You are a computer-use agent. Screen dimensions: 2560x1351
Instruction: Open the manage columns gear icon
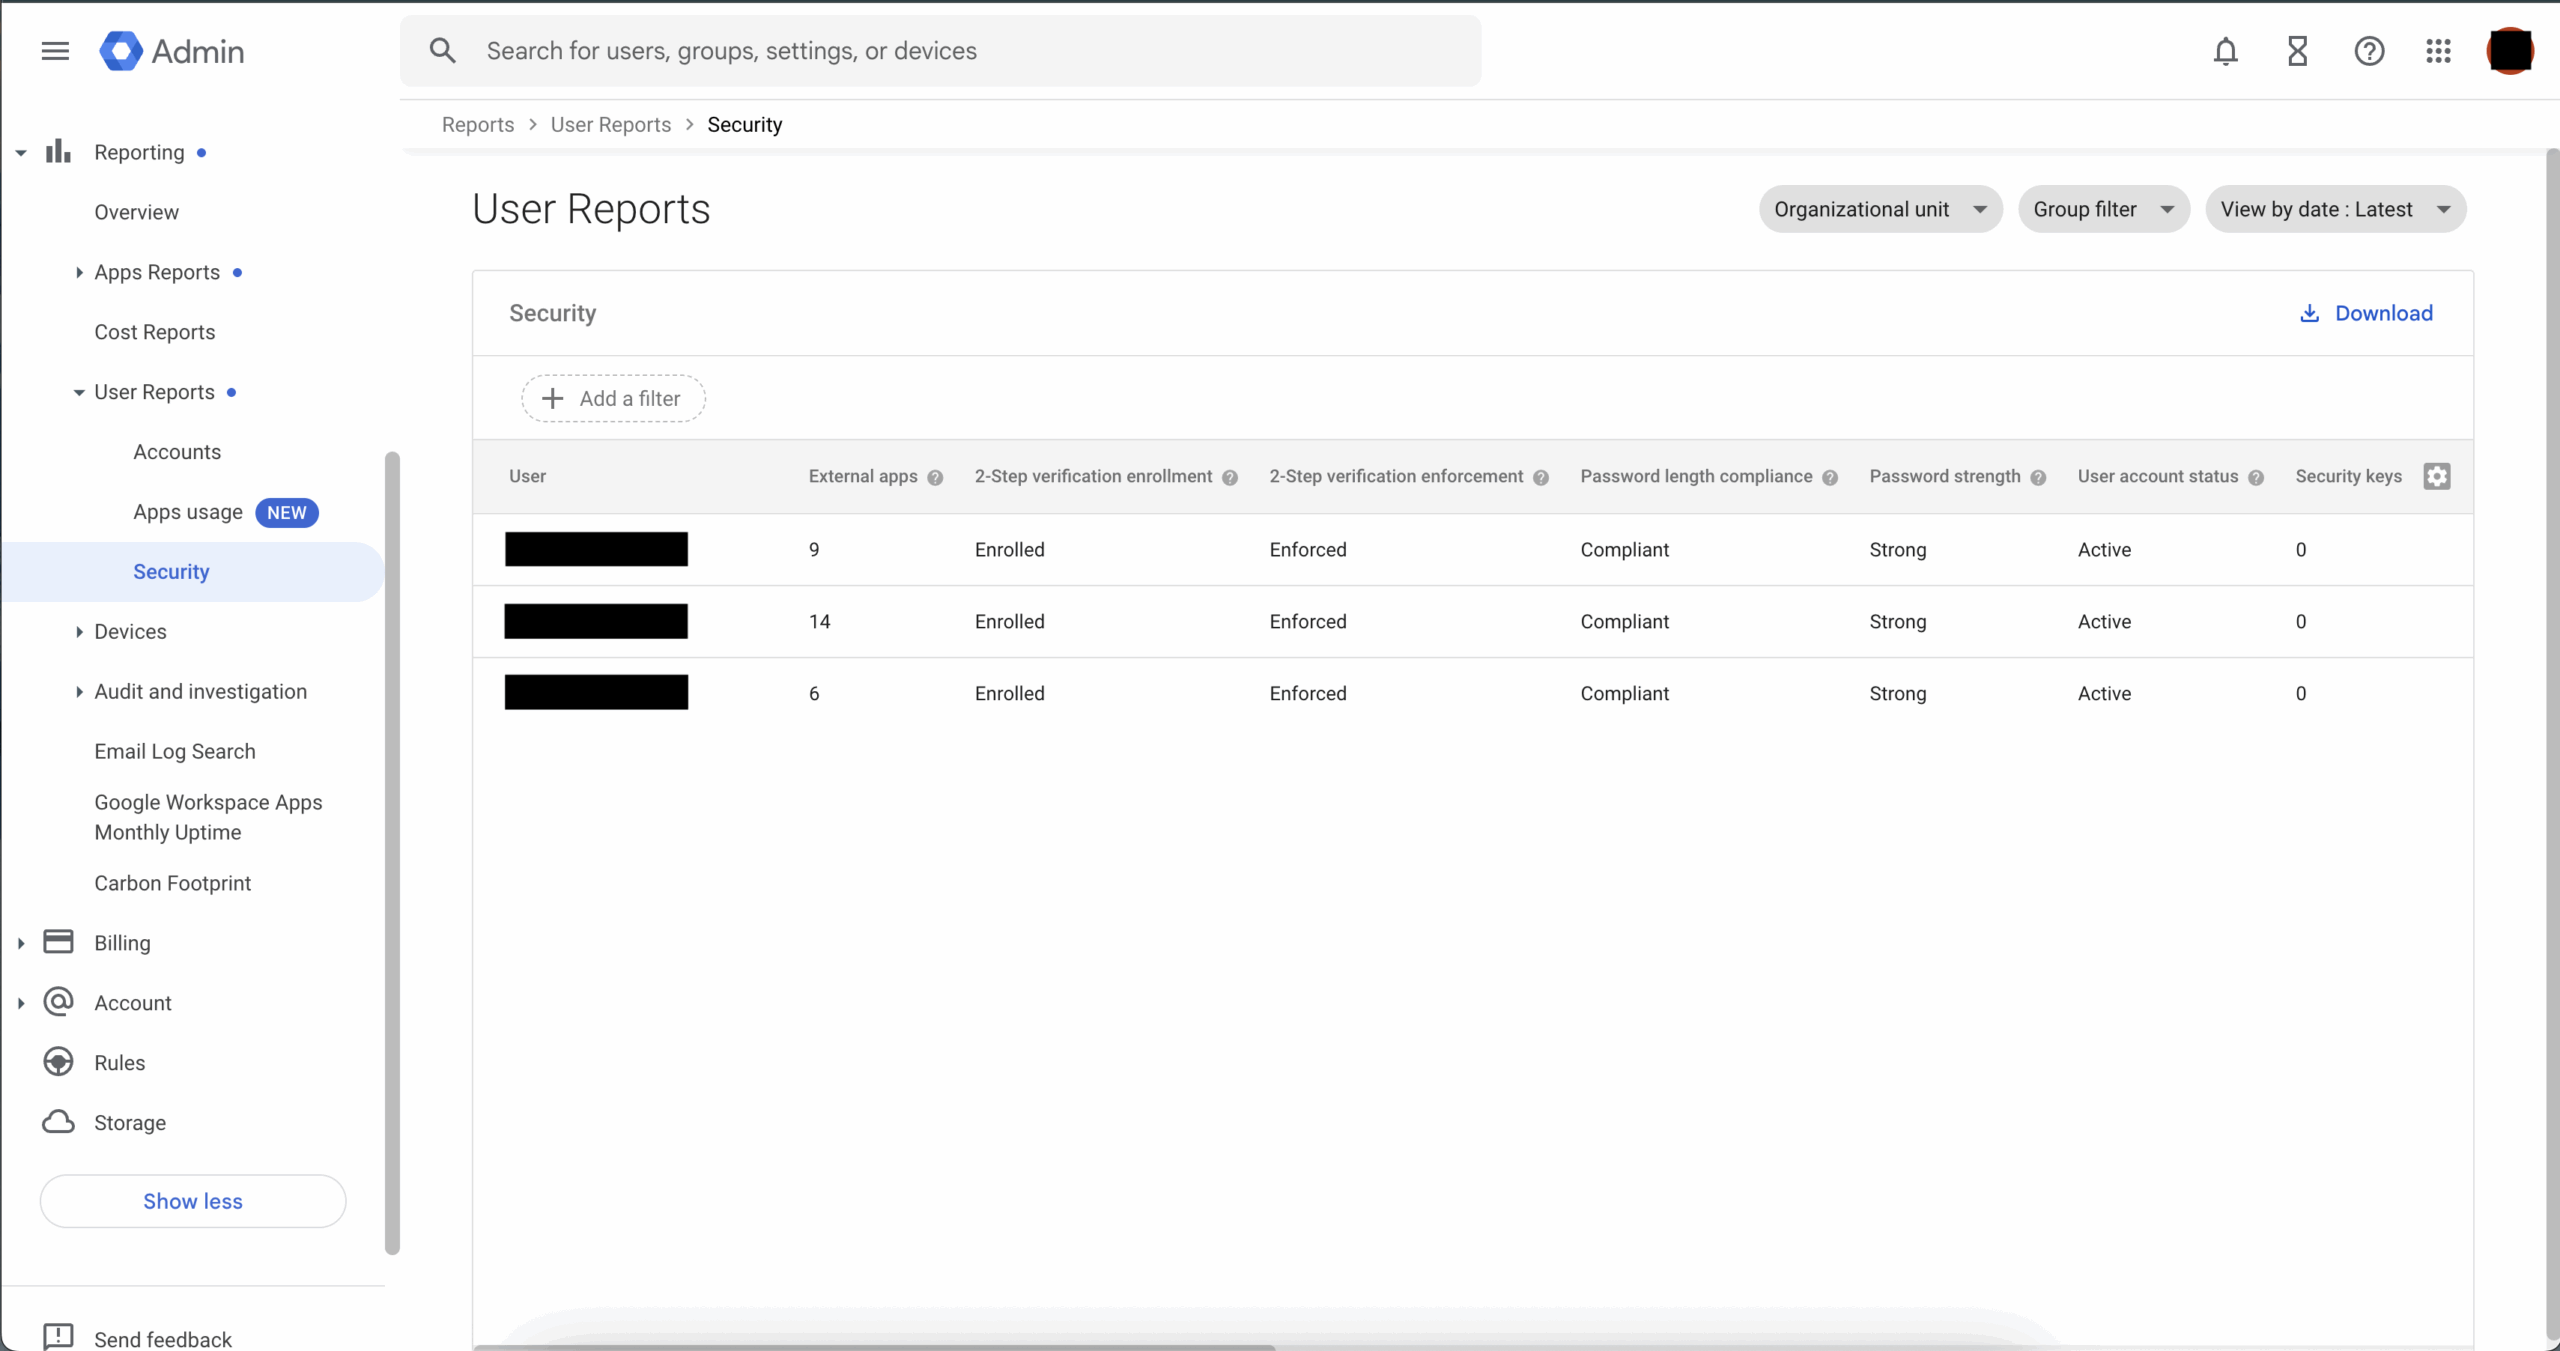(2437, 476)
